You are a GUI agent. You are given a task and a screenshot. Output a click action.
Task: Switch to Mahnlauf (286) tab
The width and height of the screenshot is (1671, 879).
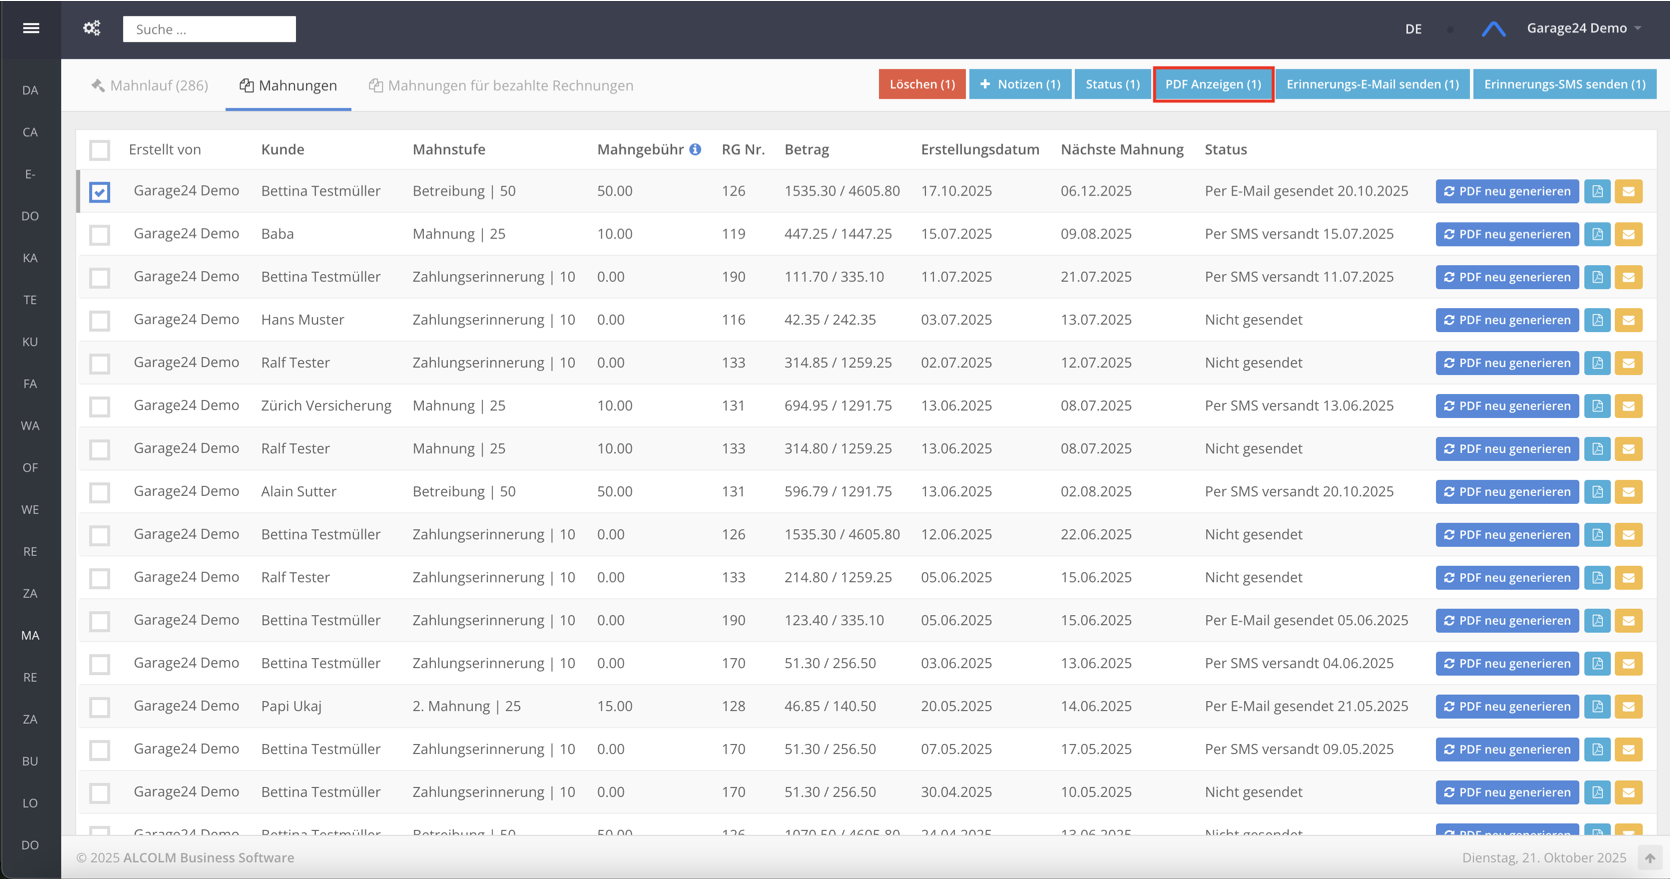click(x=150, y=85)
